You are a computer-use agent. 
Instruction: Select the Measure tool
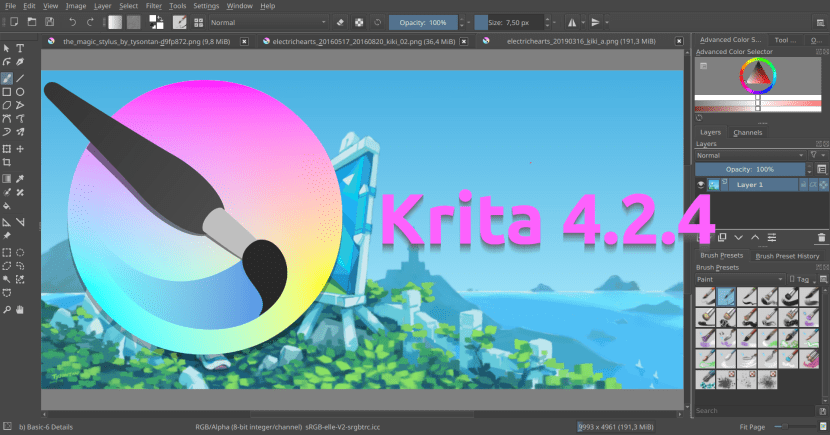pos(20,222)
